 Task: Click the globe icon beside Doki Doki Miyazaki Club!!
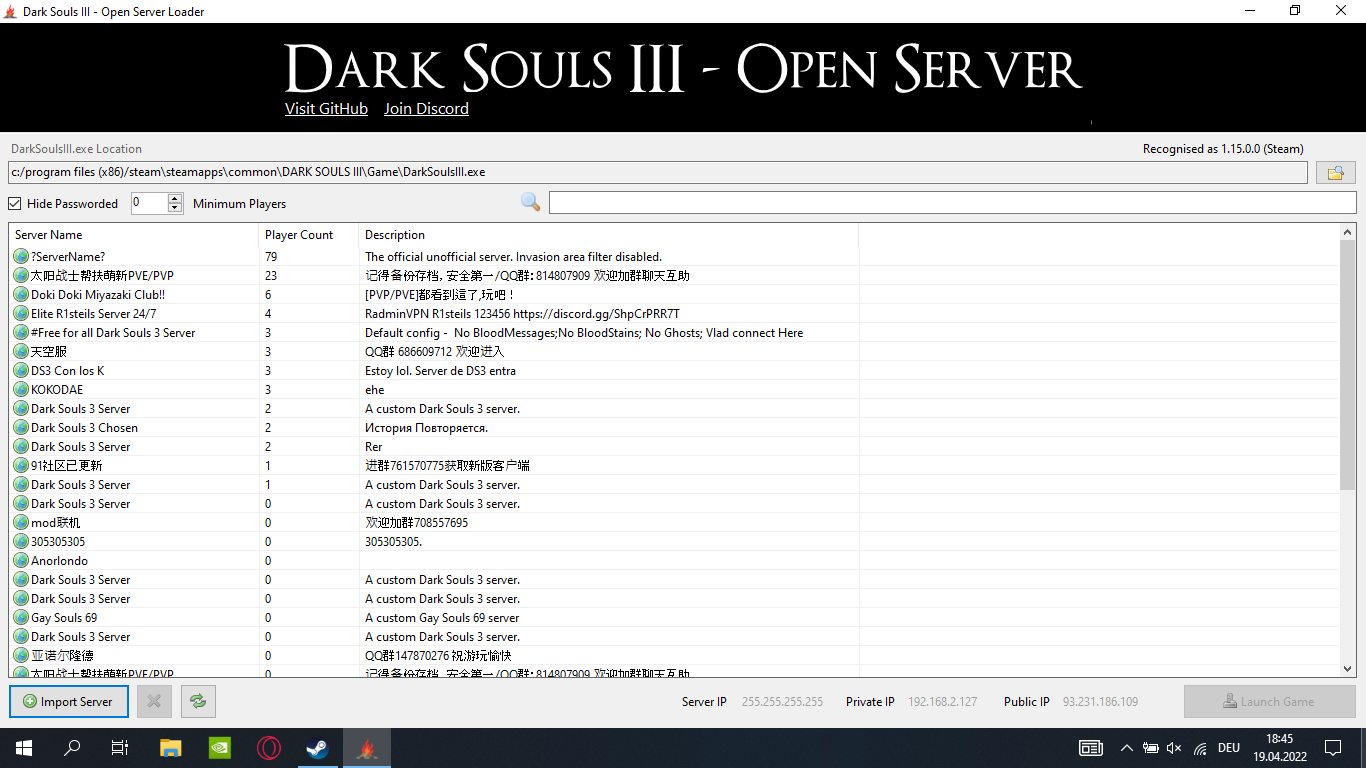pos(21,295)
